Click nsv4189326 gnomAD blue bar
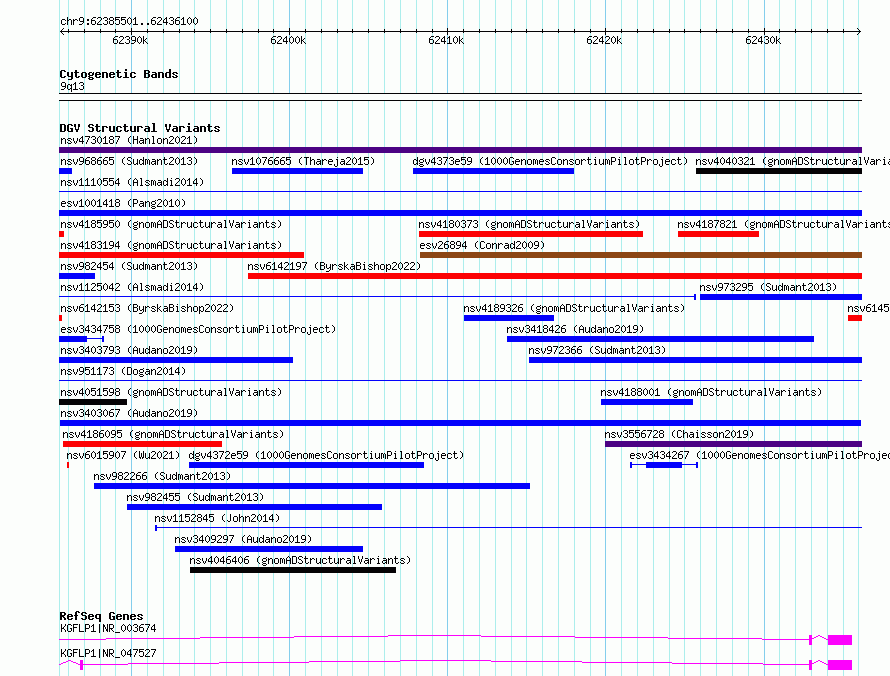 [509, 318]
